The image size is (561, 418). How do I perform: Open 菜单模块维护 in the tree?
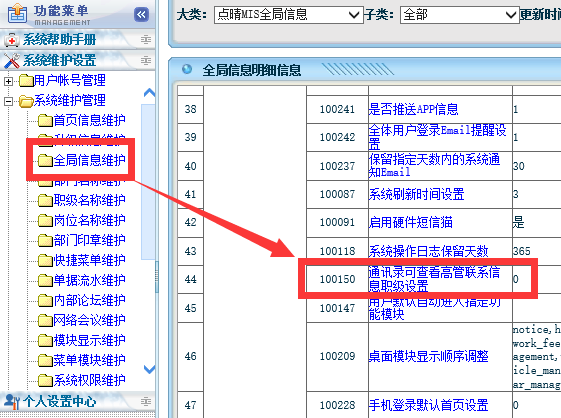tap(89, 360)
